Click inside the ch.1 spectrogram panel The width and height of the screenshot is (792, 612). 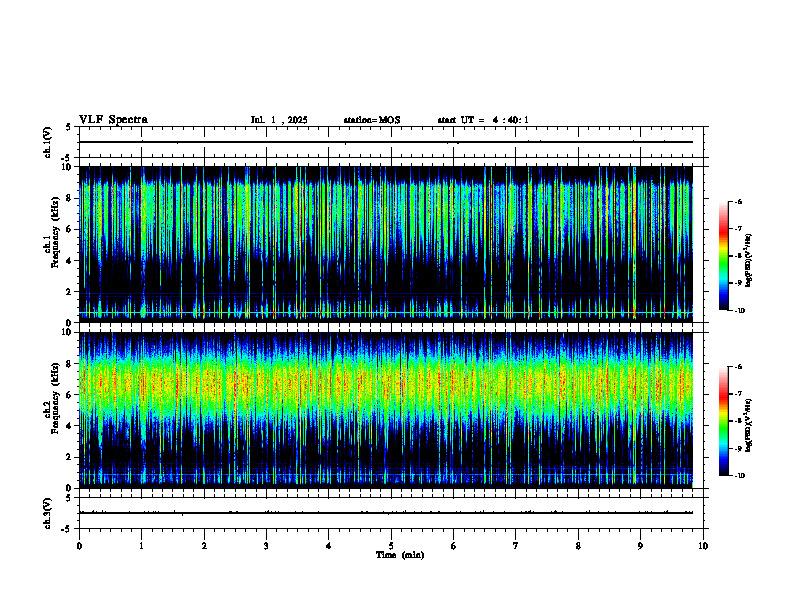tap(386, 244)
